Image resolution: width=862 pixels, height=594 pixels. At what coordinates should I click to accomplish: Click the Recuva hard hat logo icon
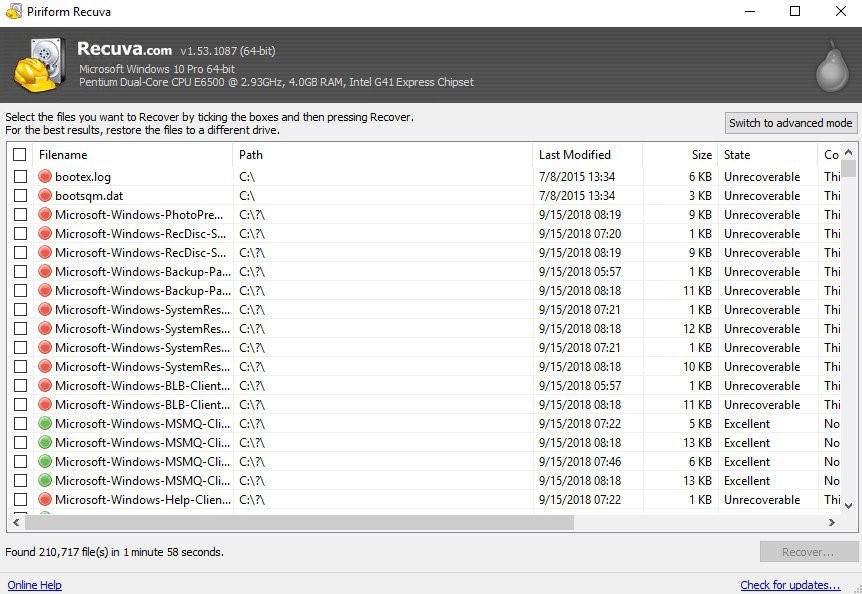click(40, 65)
